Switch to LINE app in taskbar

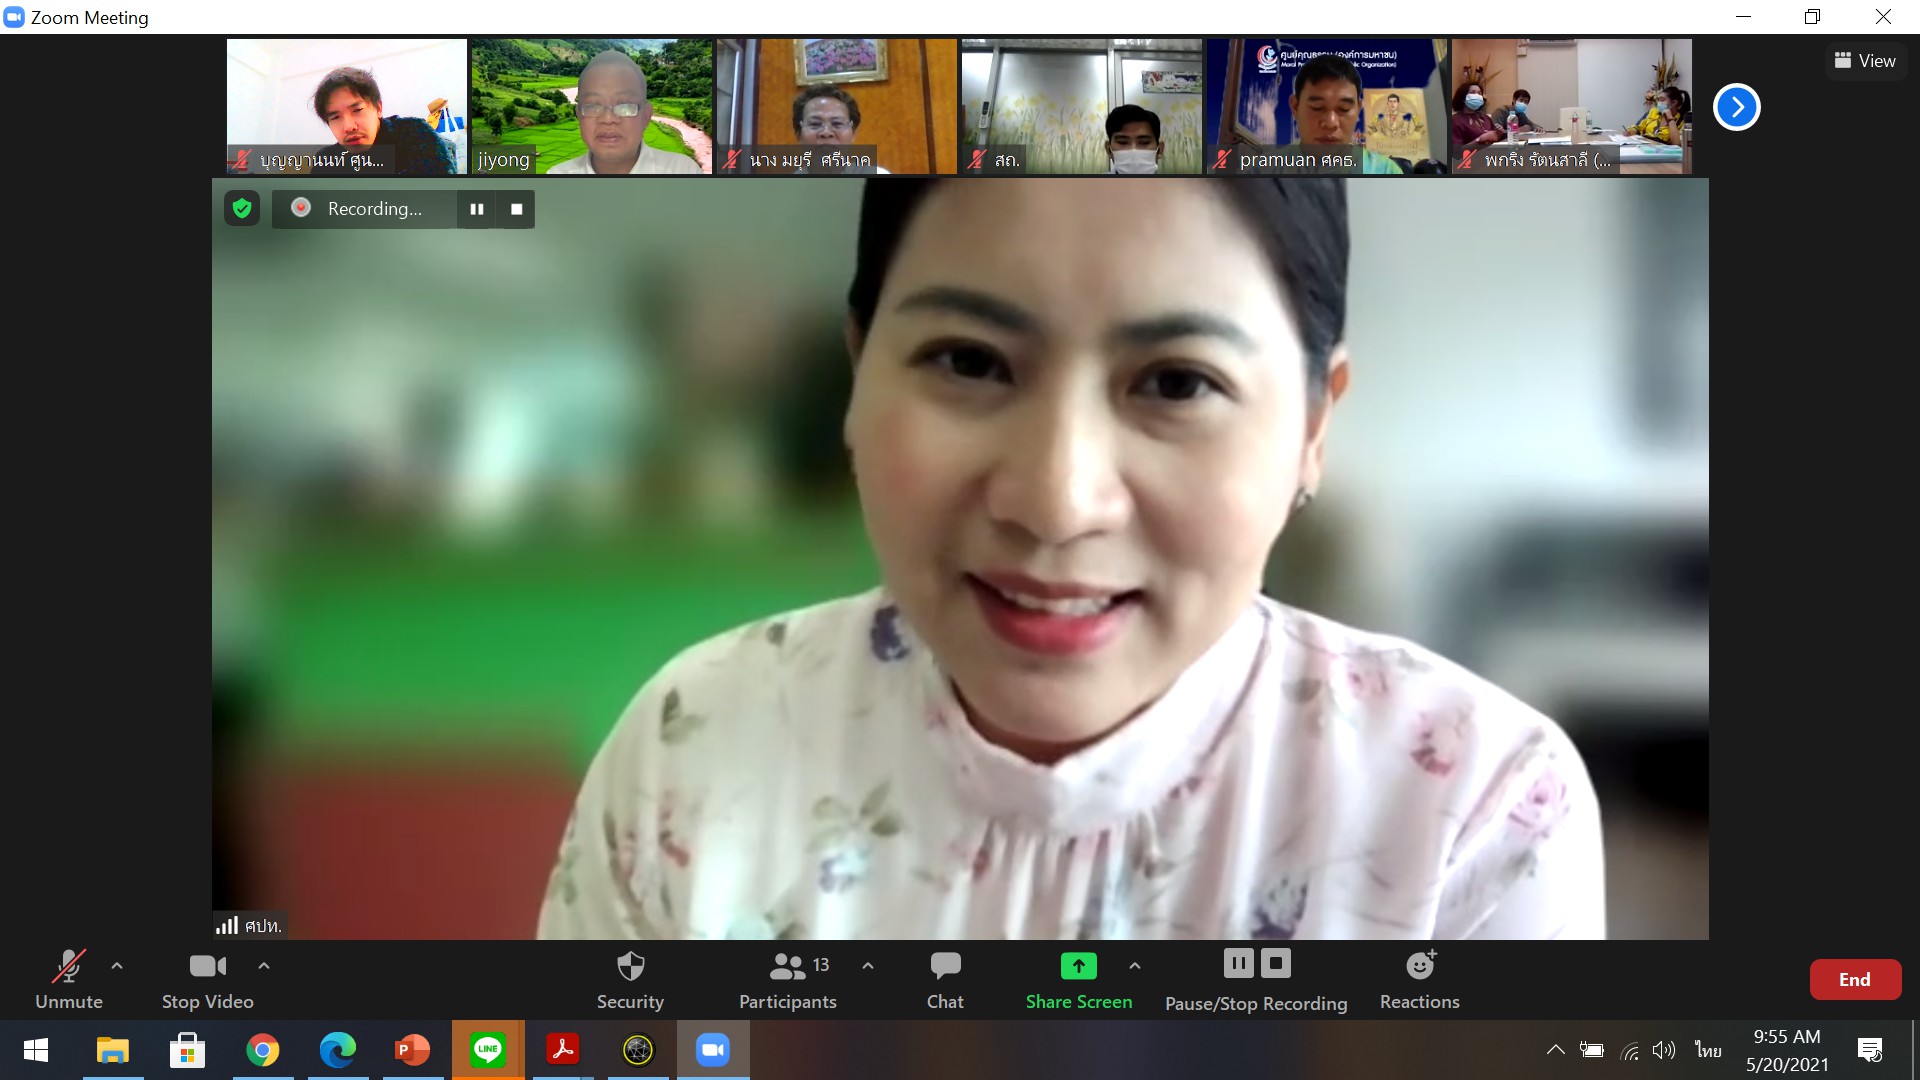tap(487, 1050)
